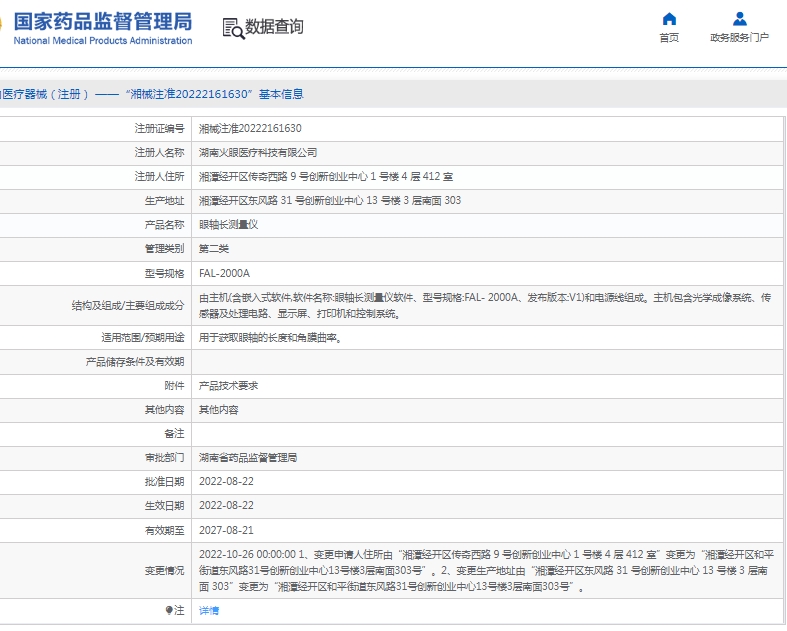This screenshot has width=787, height=631.
Task: Click the 变更情况 field label
Action: pos(165,571)
